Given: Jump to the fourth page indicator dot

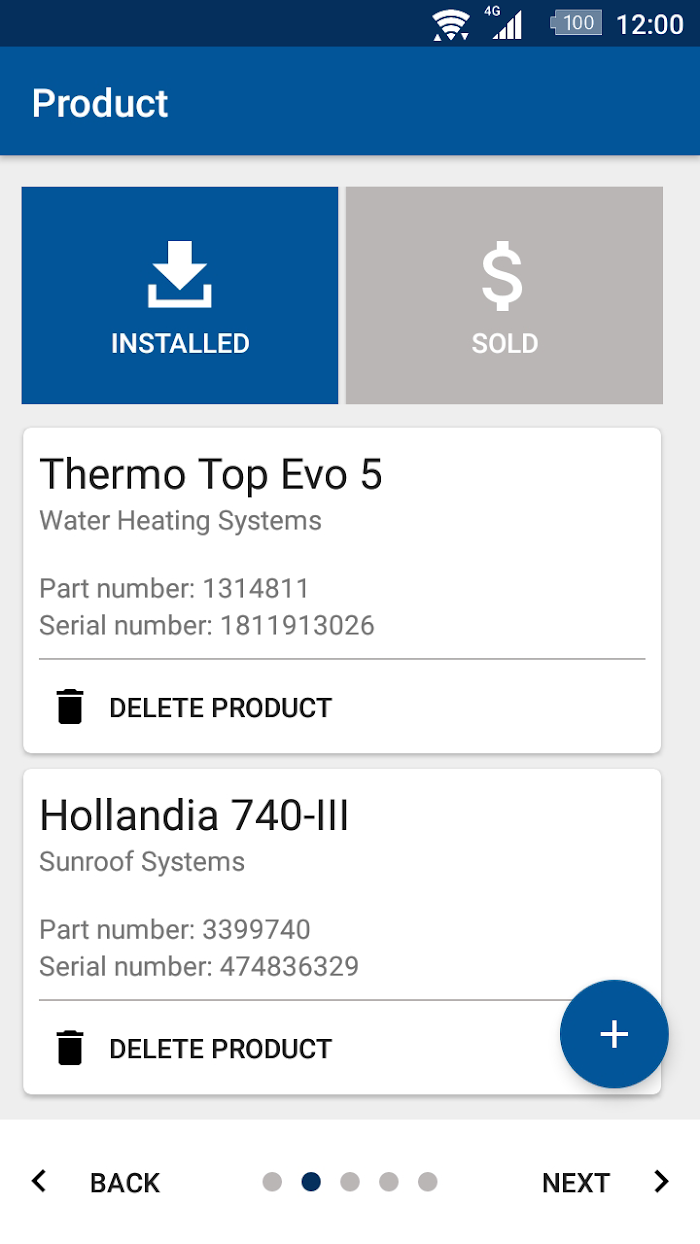Looking at the screenshot, I should (x=389, y=1182).
